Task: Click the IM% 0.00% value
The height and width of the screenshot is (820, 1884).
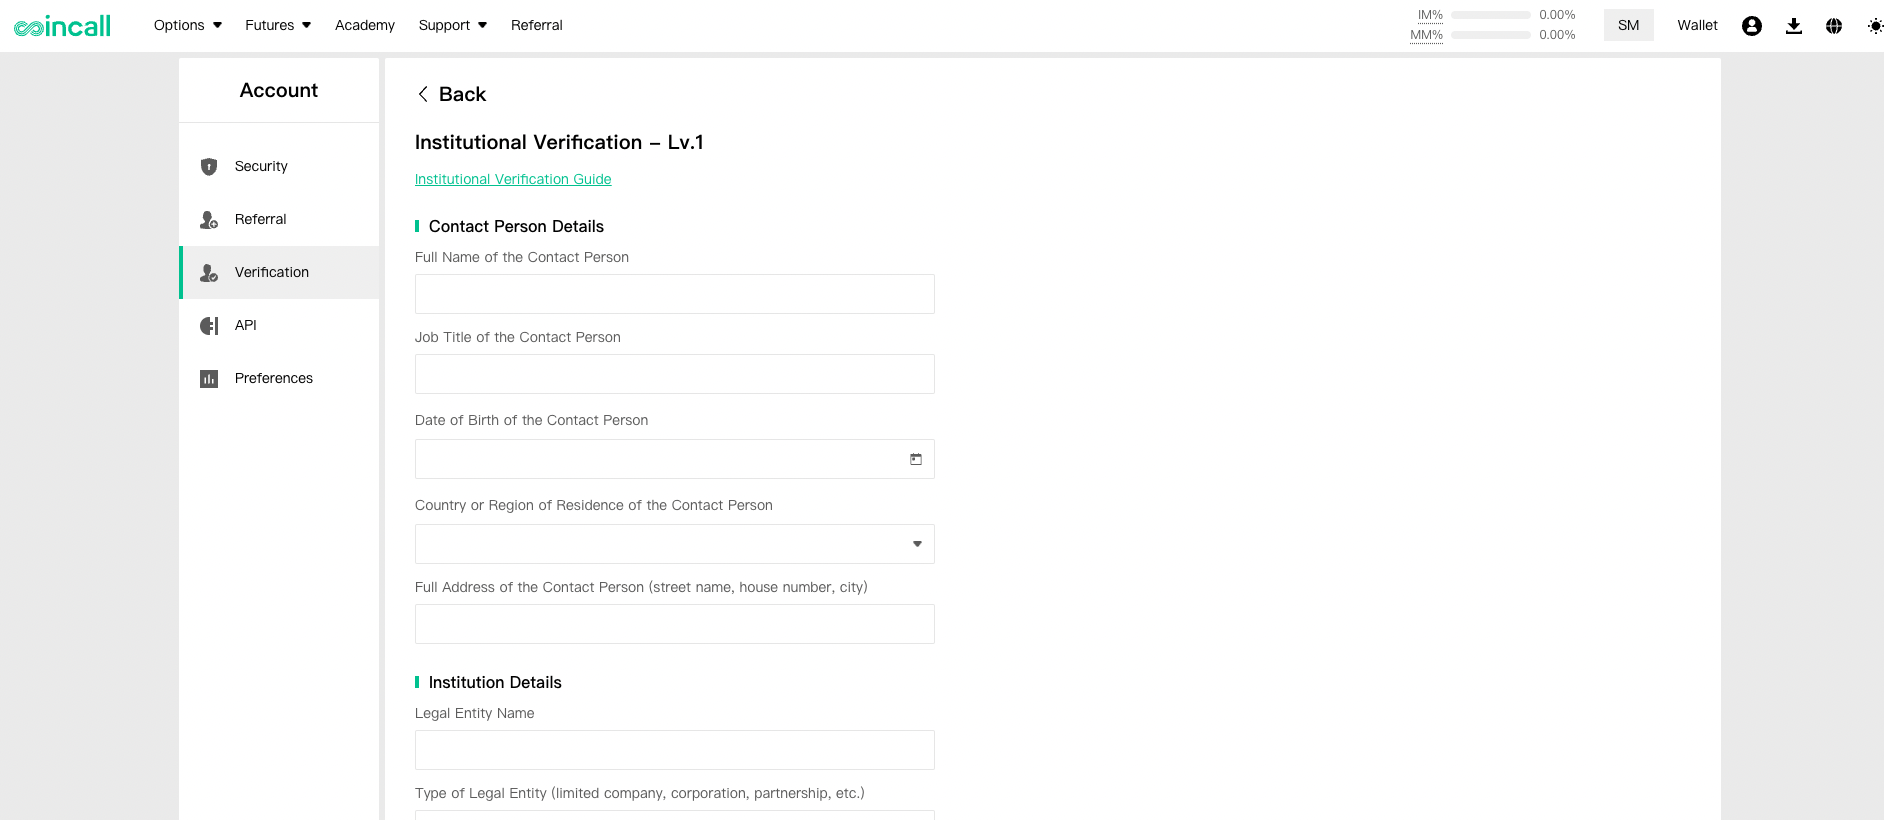Action: [x=1557, y=15]
